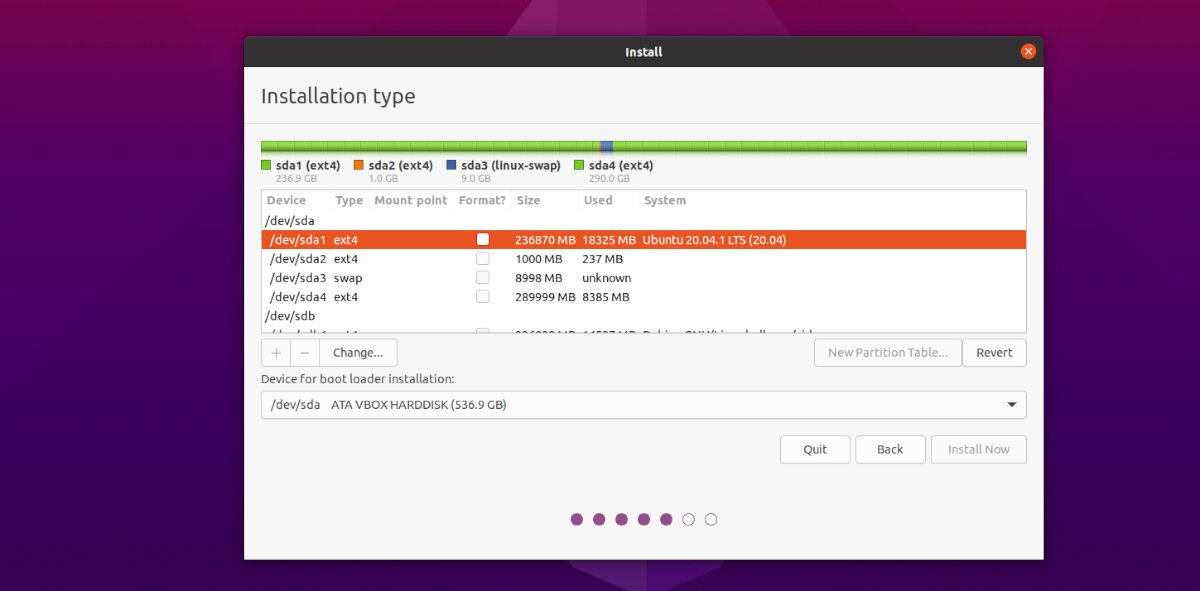The image size is (1200, 591).
Task: Click the plus add partition button
Action: click(276, 352)
